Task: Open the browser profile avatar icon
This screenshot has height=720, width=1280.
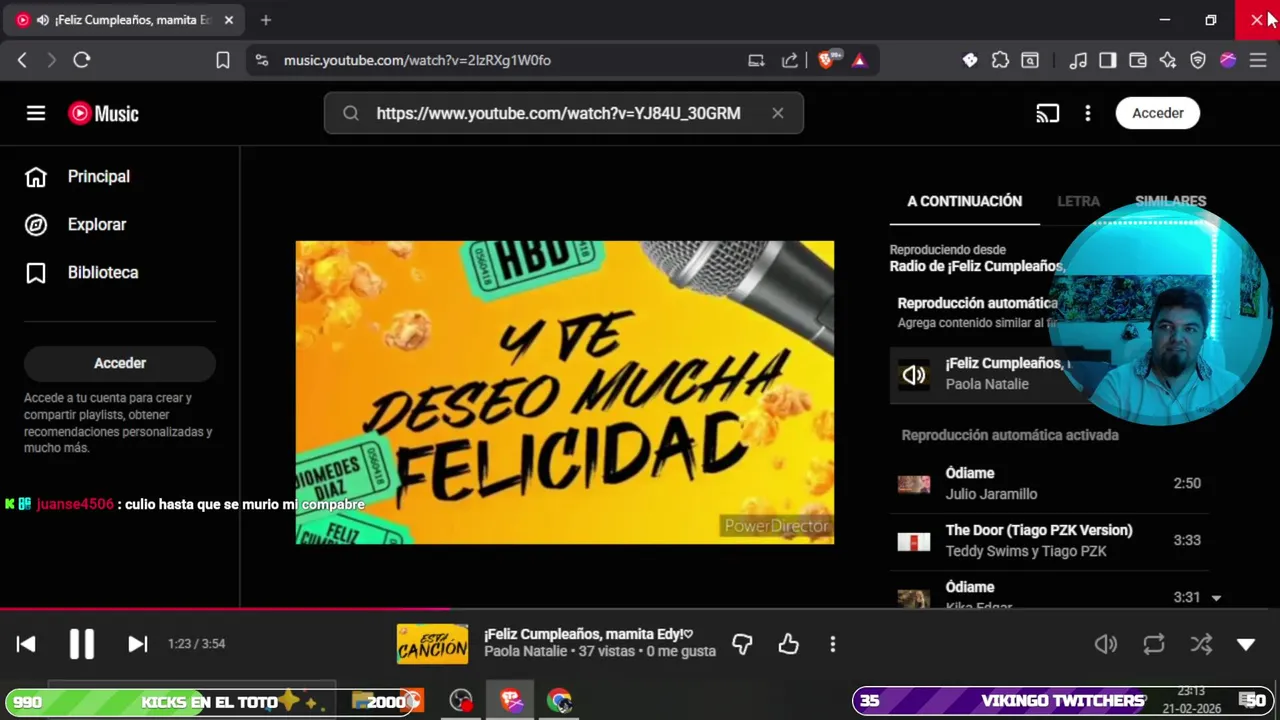Action: [x=1228, y=60]
